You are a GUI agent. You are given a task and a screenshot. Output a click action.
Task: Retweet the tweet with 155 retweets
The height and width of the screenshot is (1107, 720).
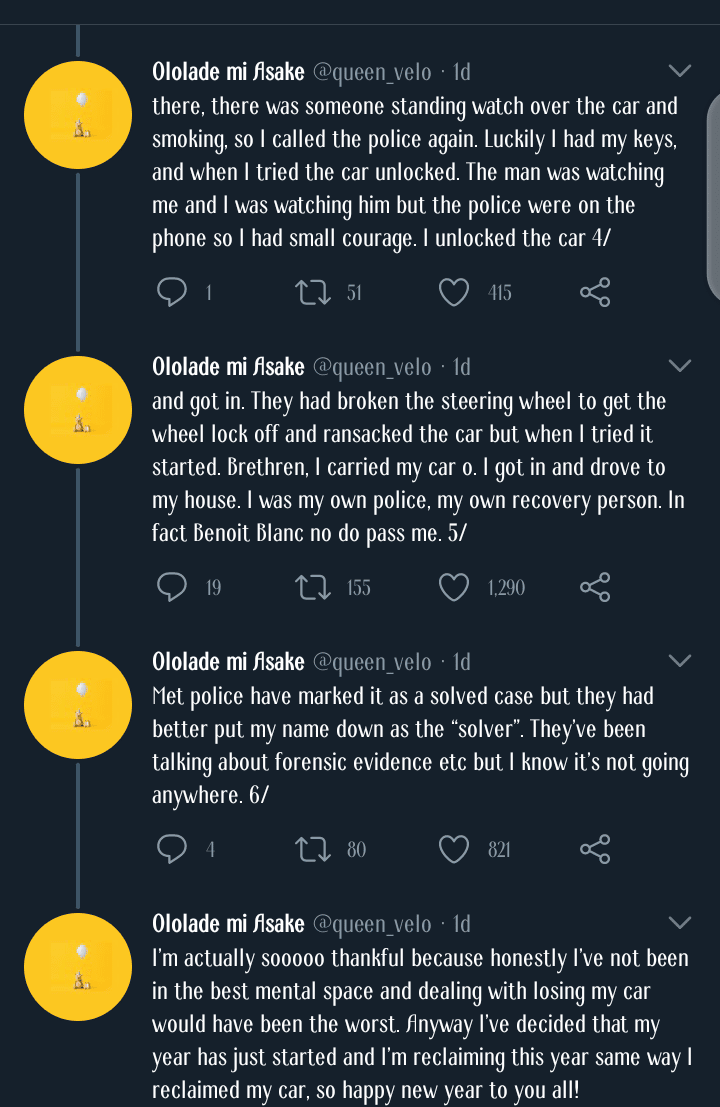(314, 587)
